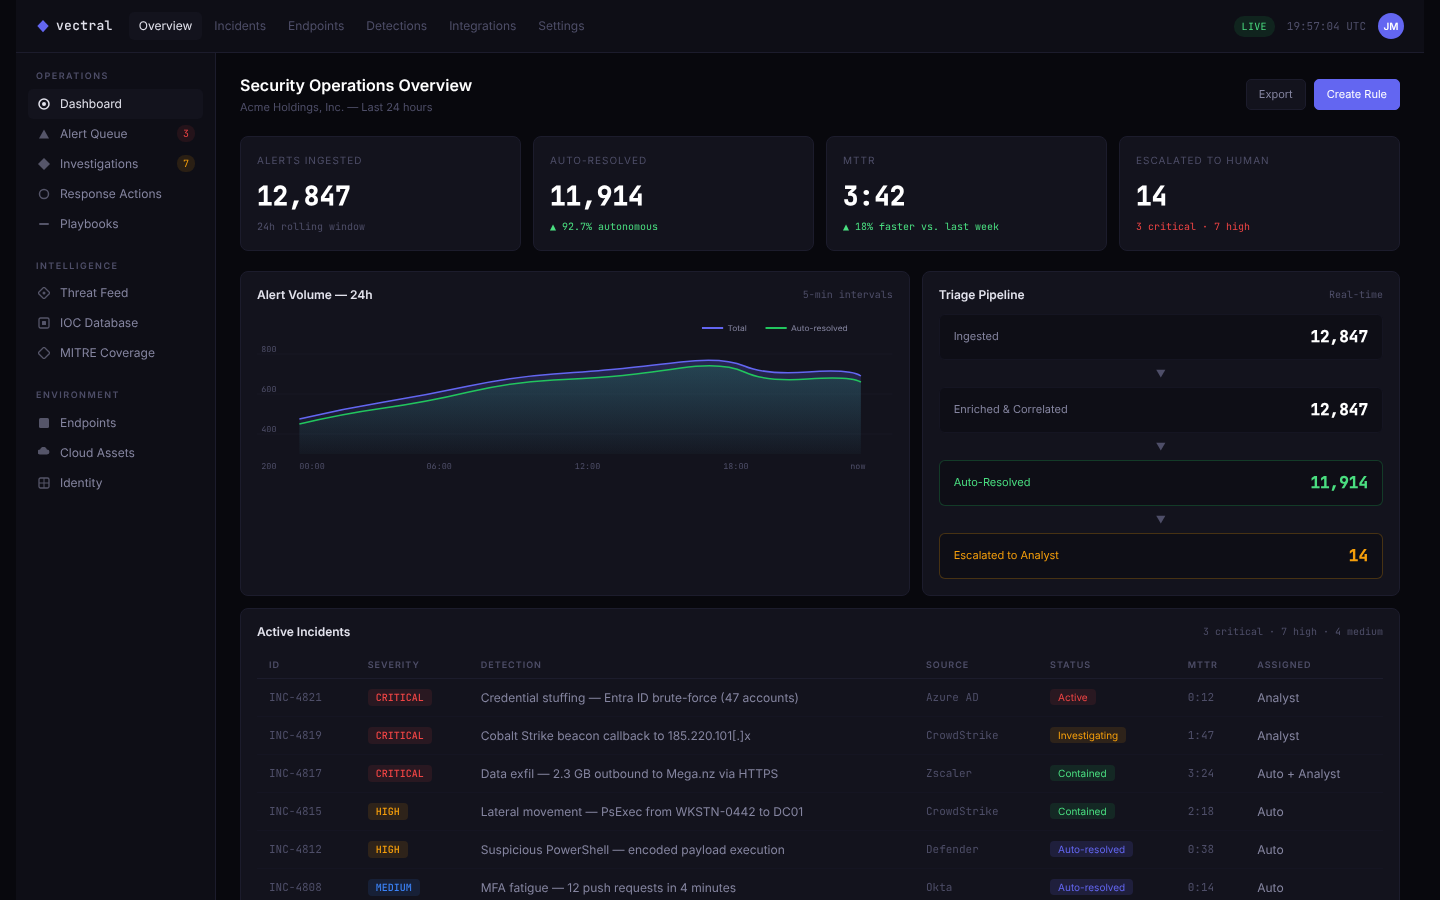Open the MTTR stat card

(966, 194)
